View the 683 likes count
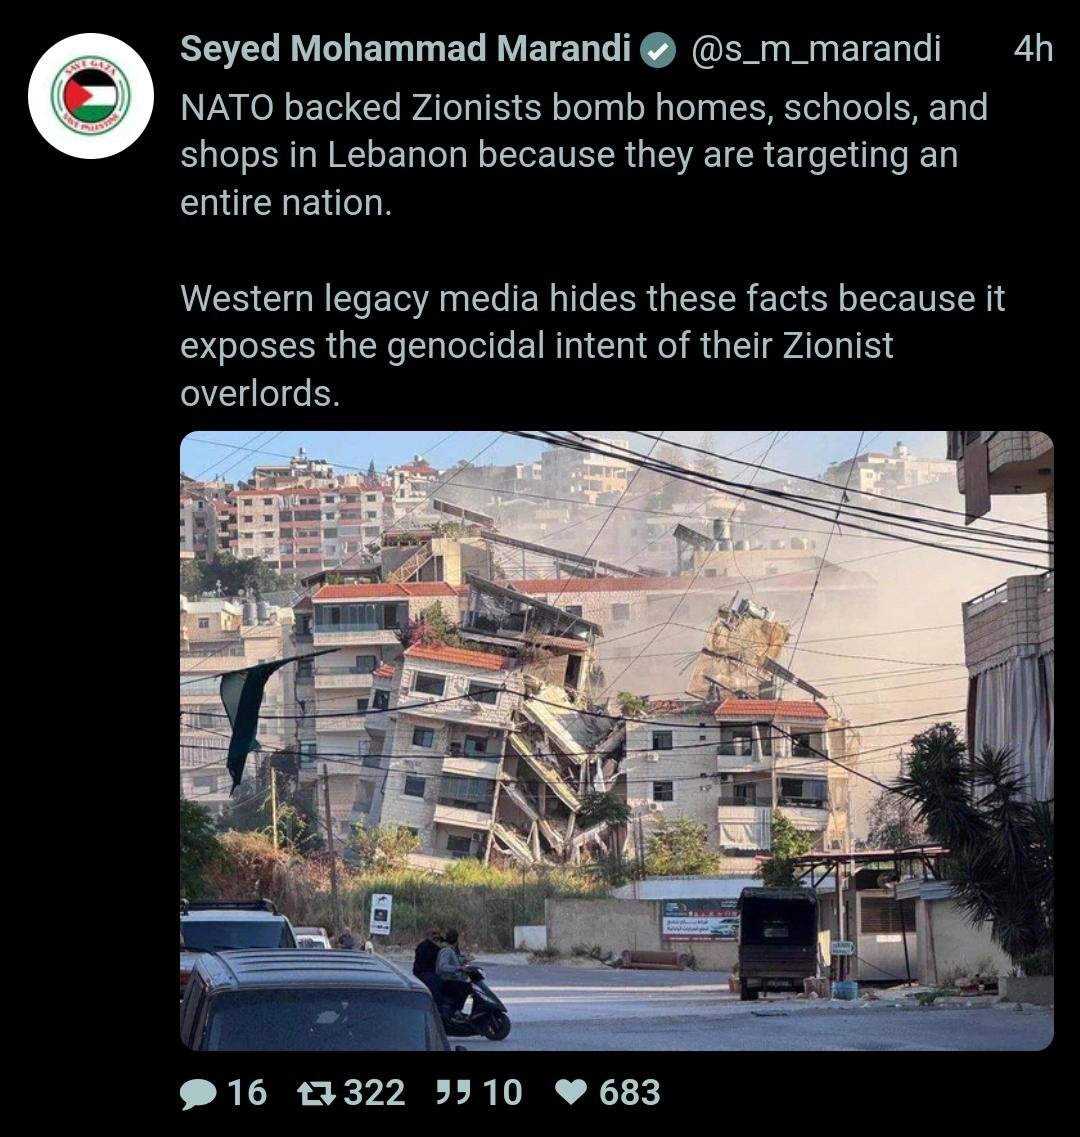Screen dimensions: 1080x1137 tap(630, 1092)
